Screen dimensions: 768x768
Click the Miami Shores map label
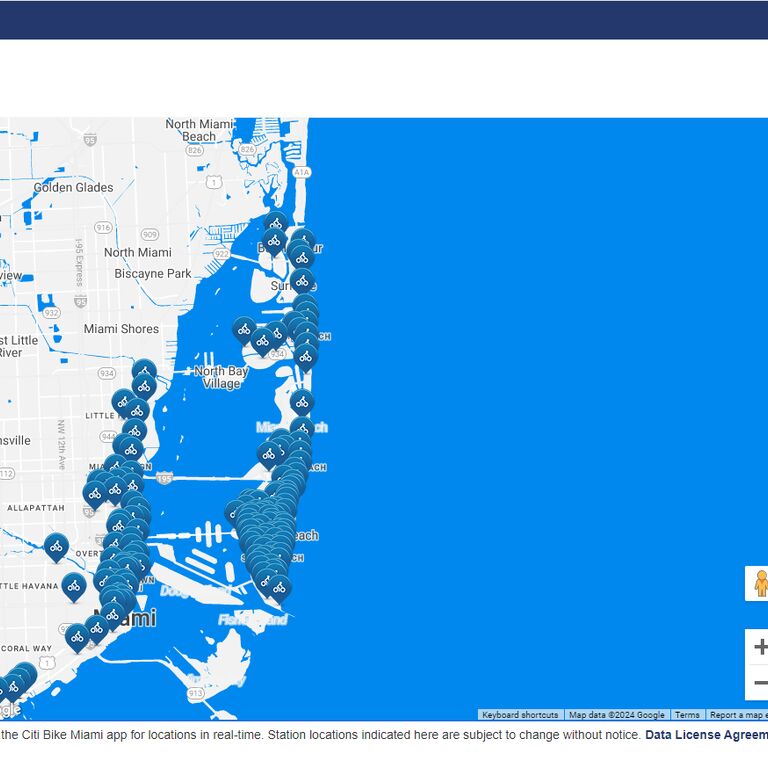pyautogui.click(x=121, y=329)
